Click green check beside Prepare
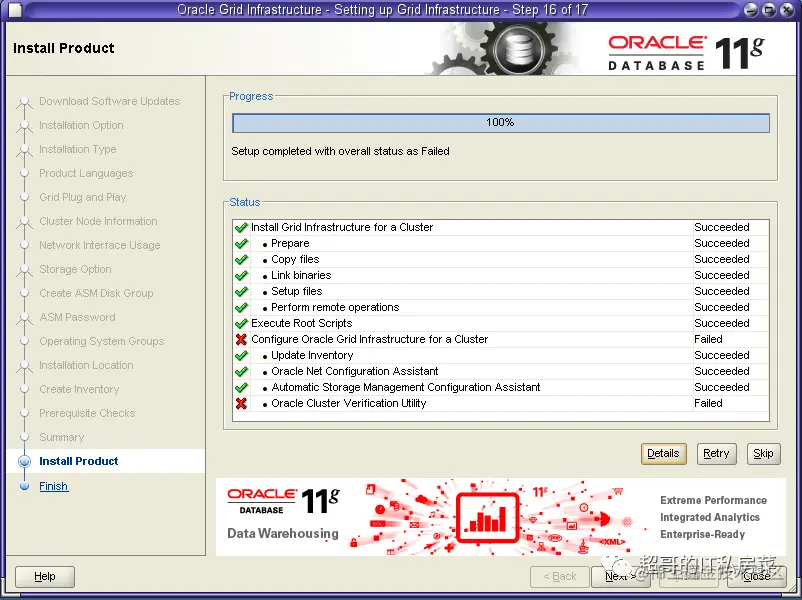The height and width of the screenshot is (600, 802). 241,243
